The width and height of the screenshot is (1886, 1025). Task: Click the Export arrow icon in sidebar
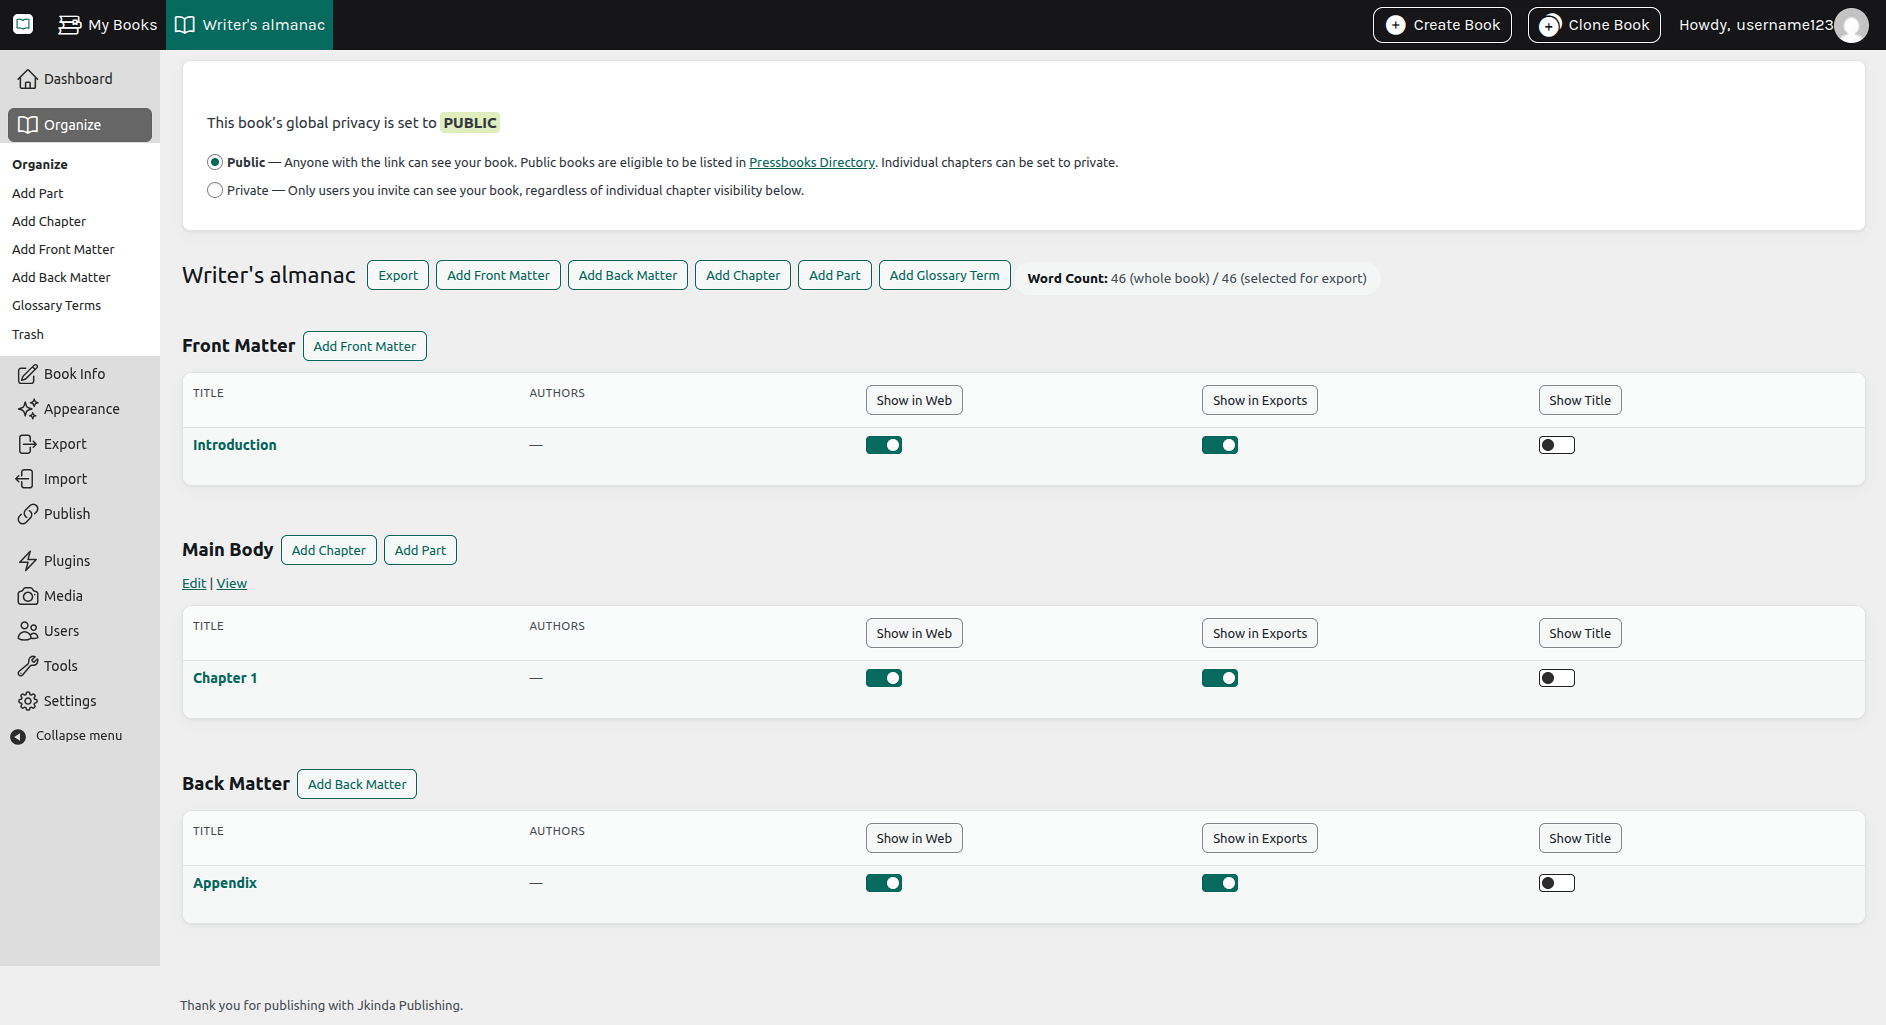(28, 444)
